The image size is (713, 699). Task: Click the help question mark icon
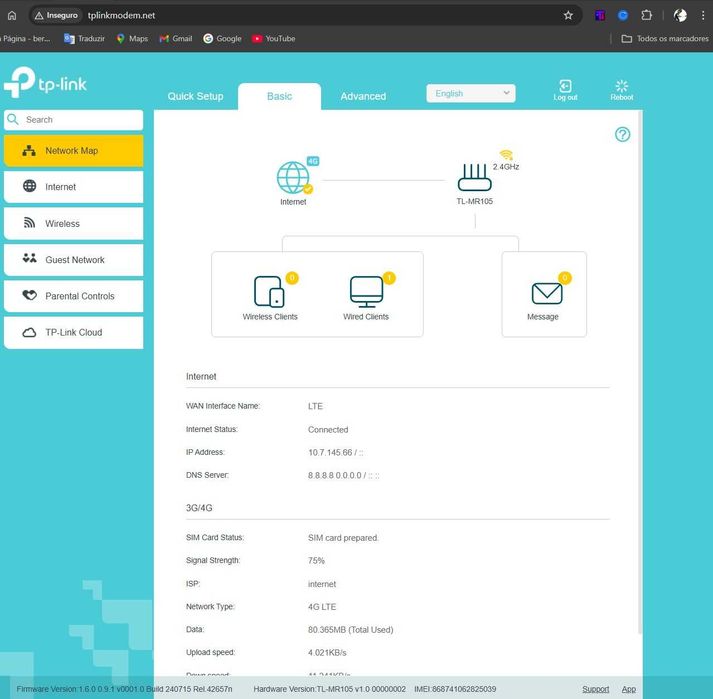(x=623, y=134)
